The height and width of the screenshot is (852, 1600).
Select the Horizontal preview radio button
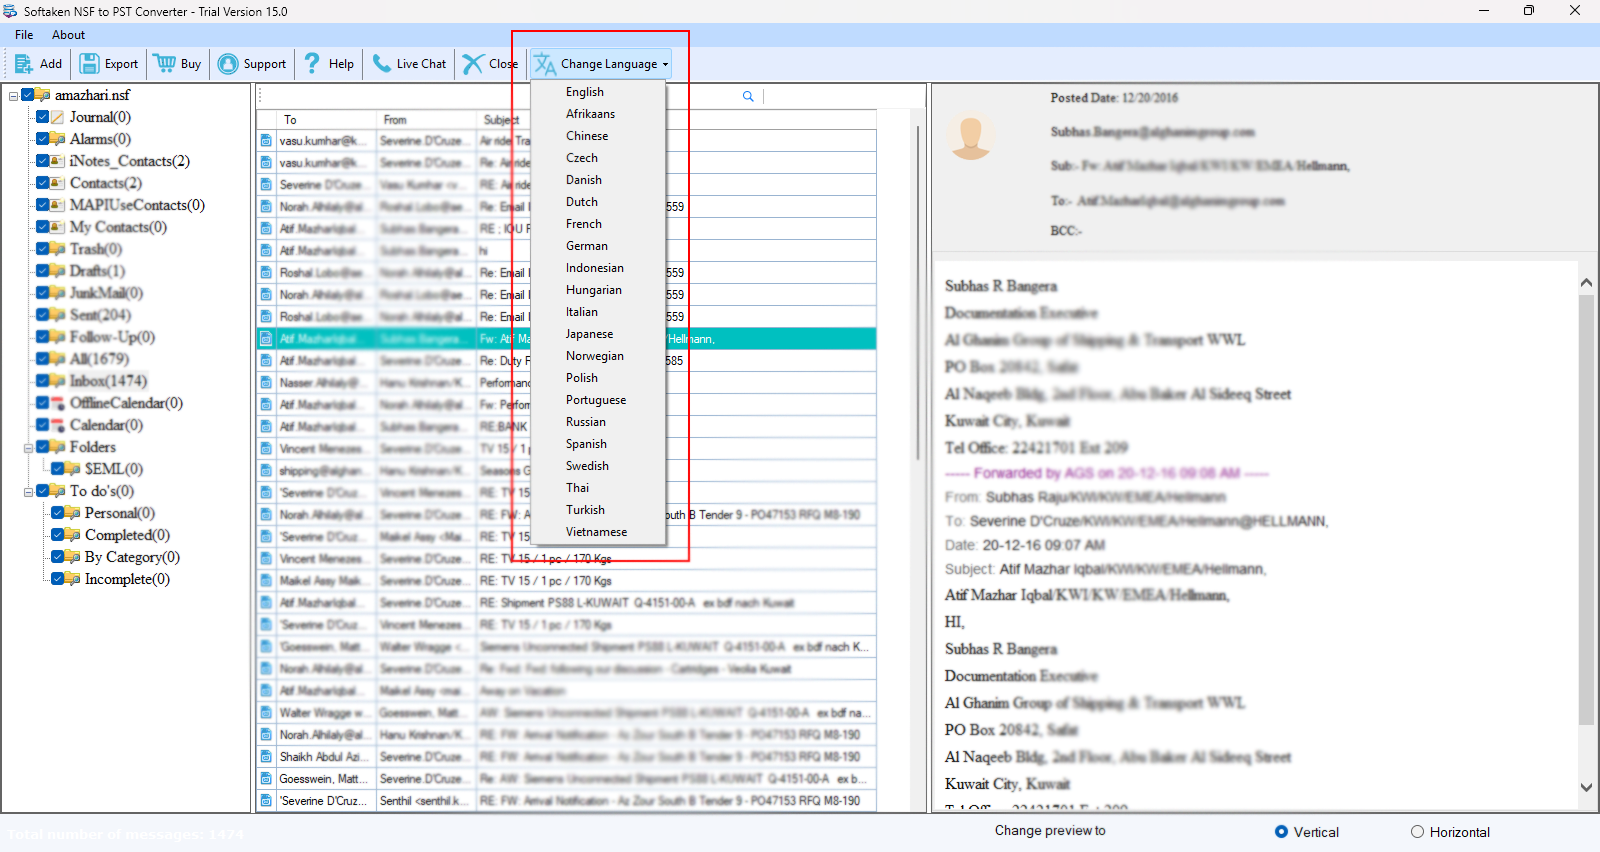click(1417, 832)
